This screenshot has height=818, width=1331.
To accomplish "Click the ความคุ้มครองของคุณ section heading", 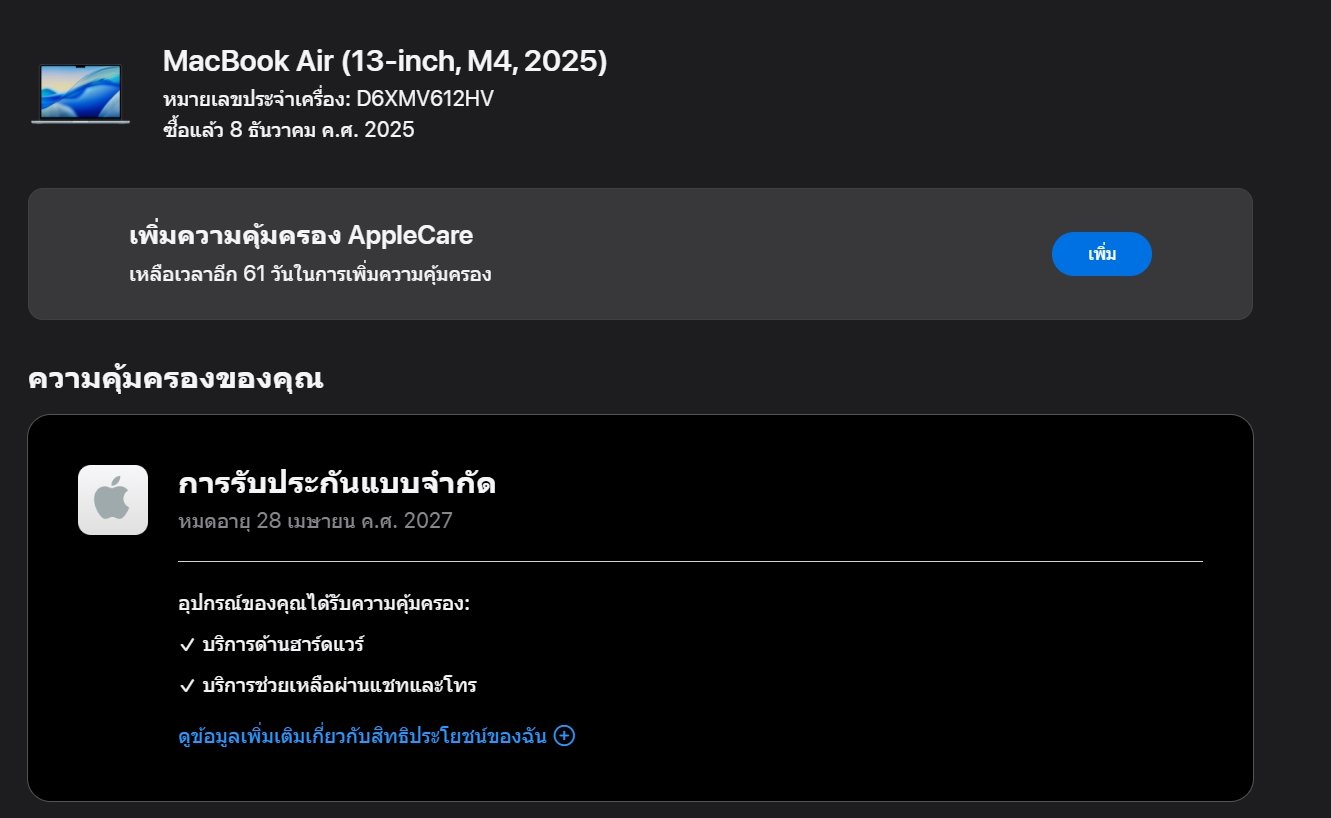I will click(x=176, y=380).
